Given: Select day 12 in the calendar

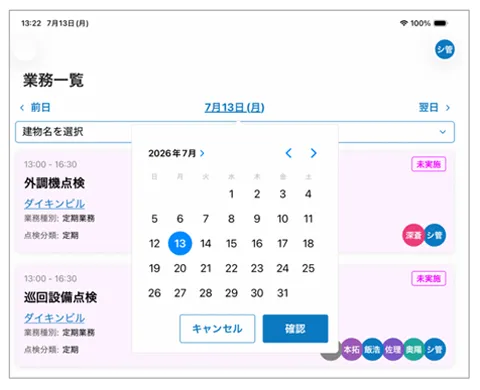Looking at the screenshot, I should [154, 243].
